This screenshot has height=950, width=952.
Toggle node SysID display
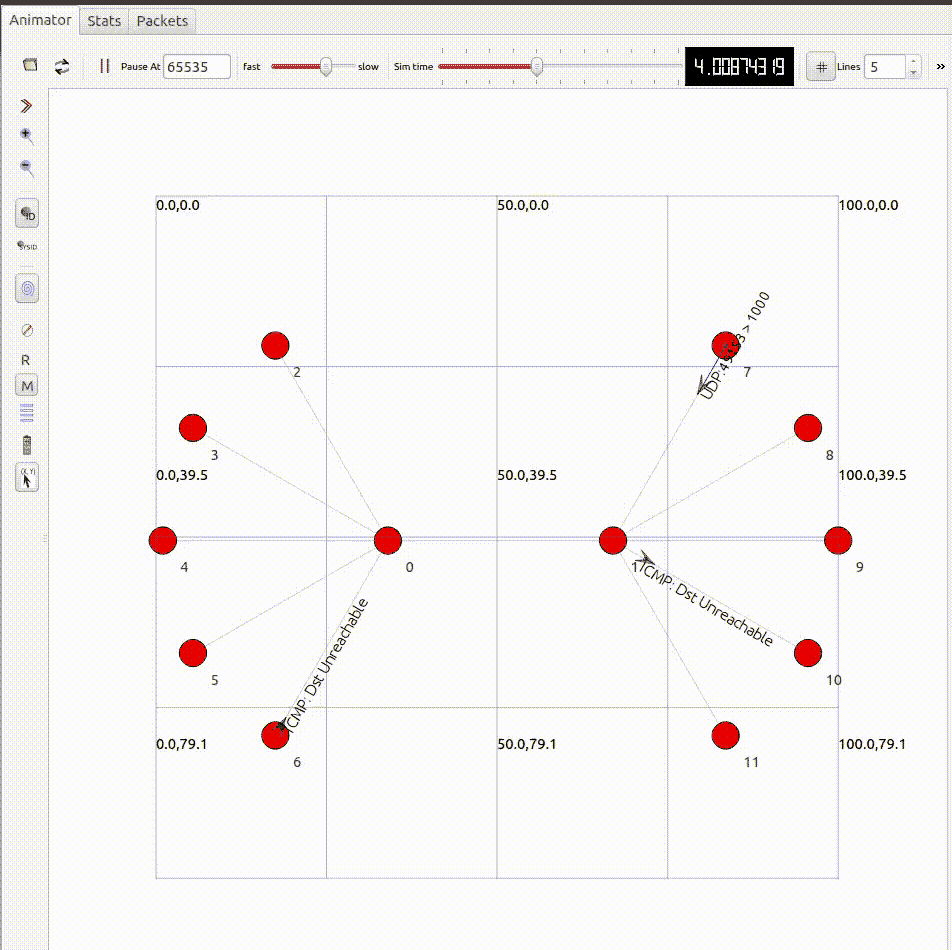(x=27, y=246)
